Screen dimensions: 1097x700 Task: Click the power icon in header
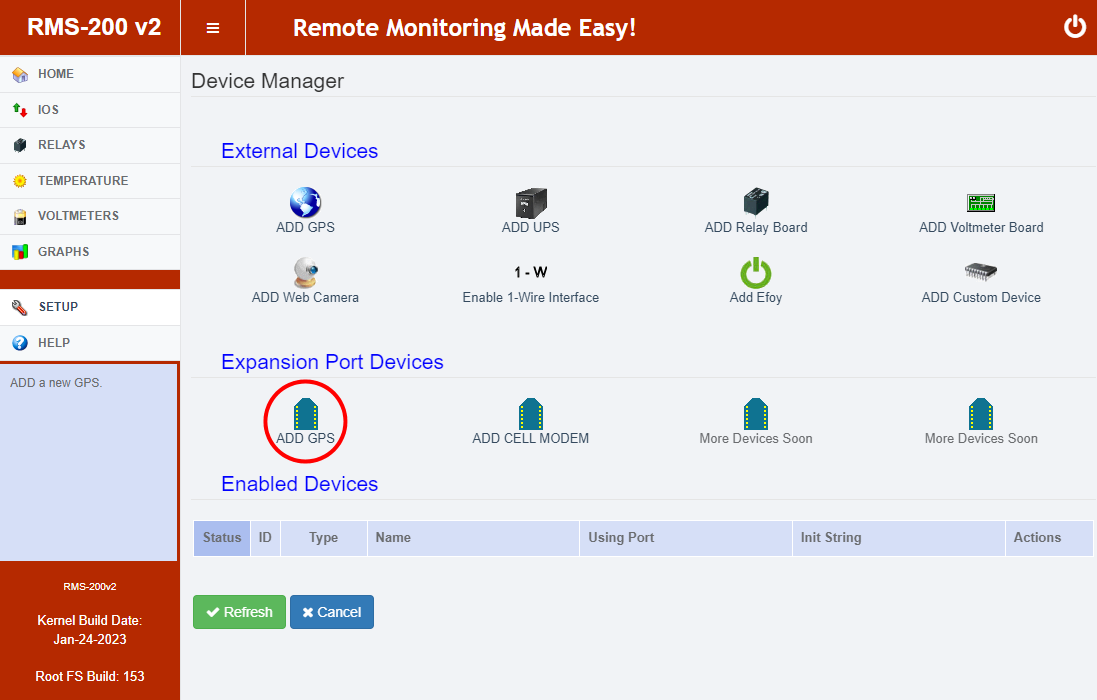[1074, 27]
